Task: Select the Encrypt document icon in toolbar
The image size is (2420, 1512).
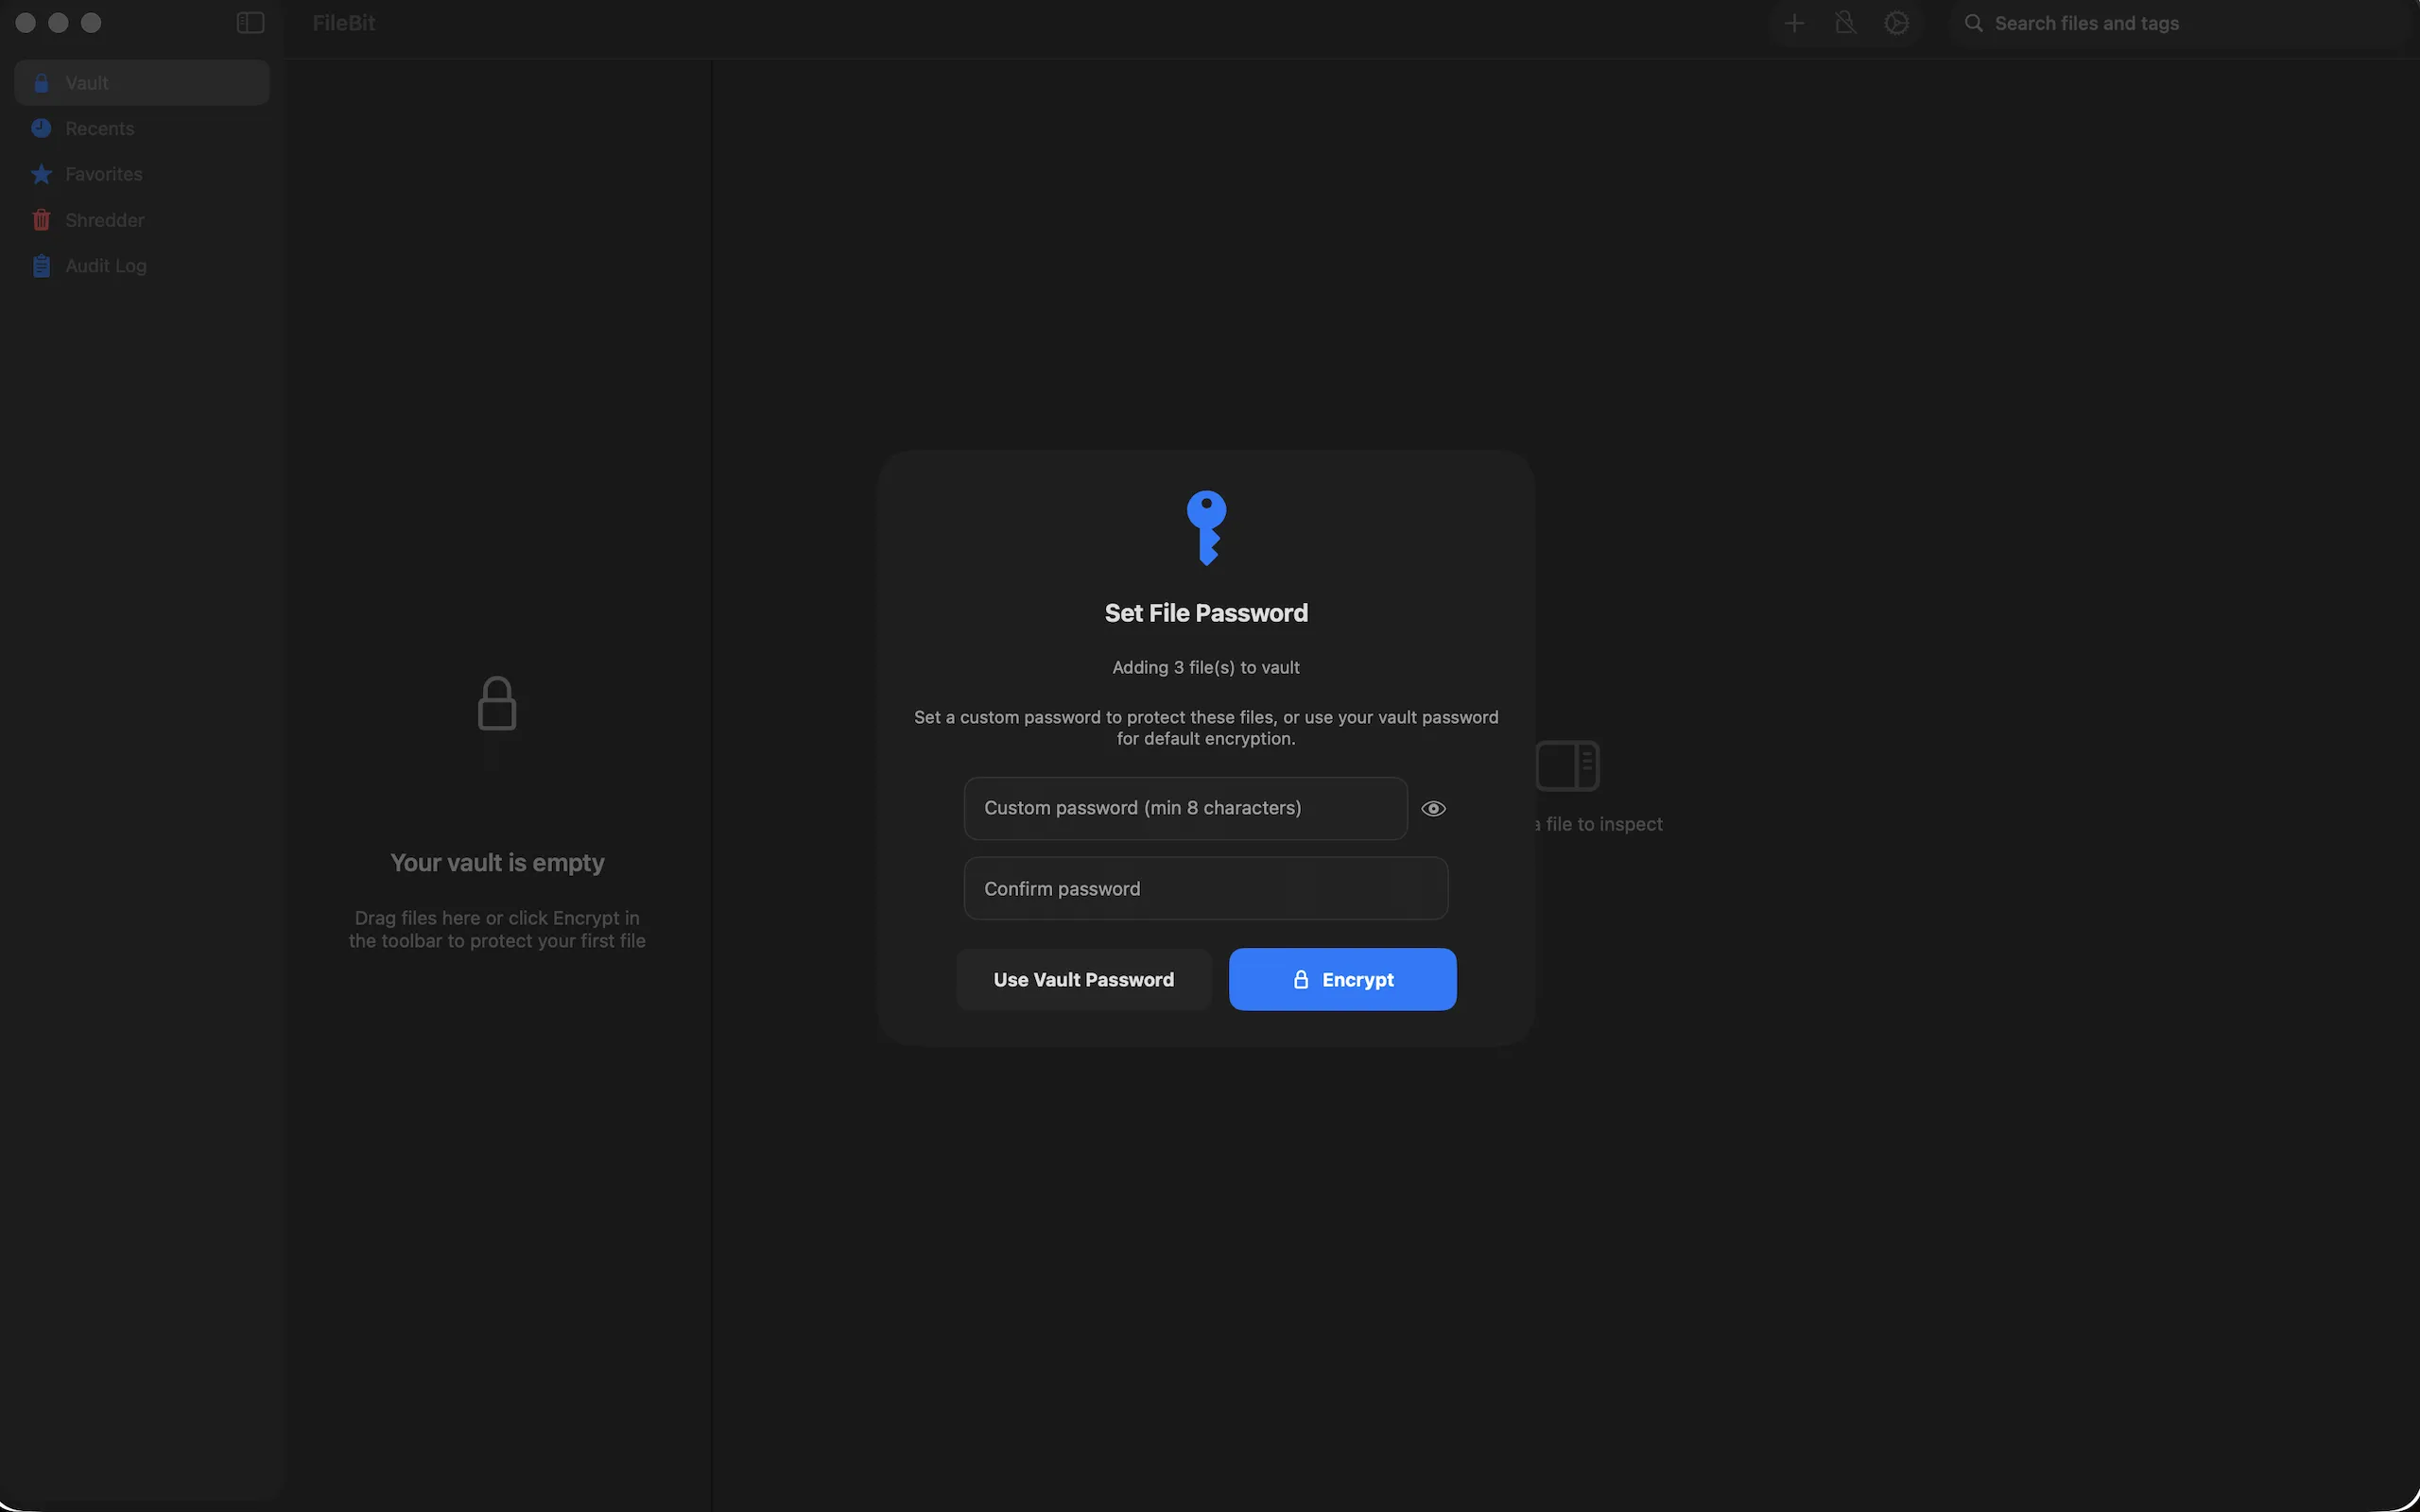Action: tap(1845, 22)
